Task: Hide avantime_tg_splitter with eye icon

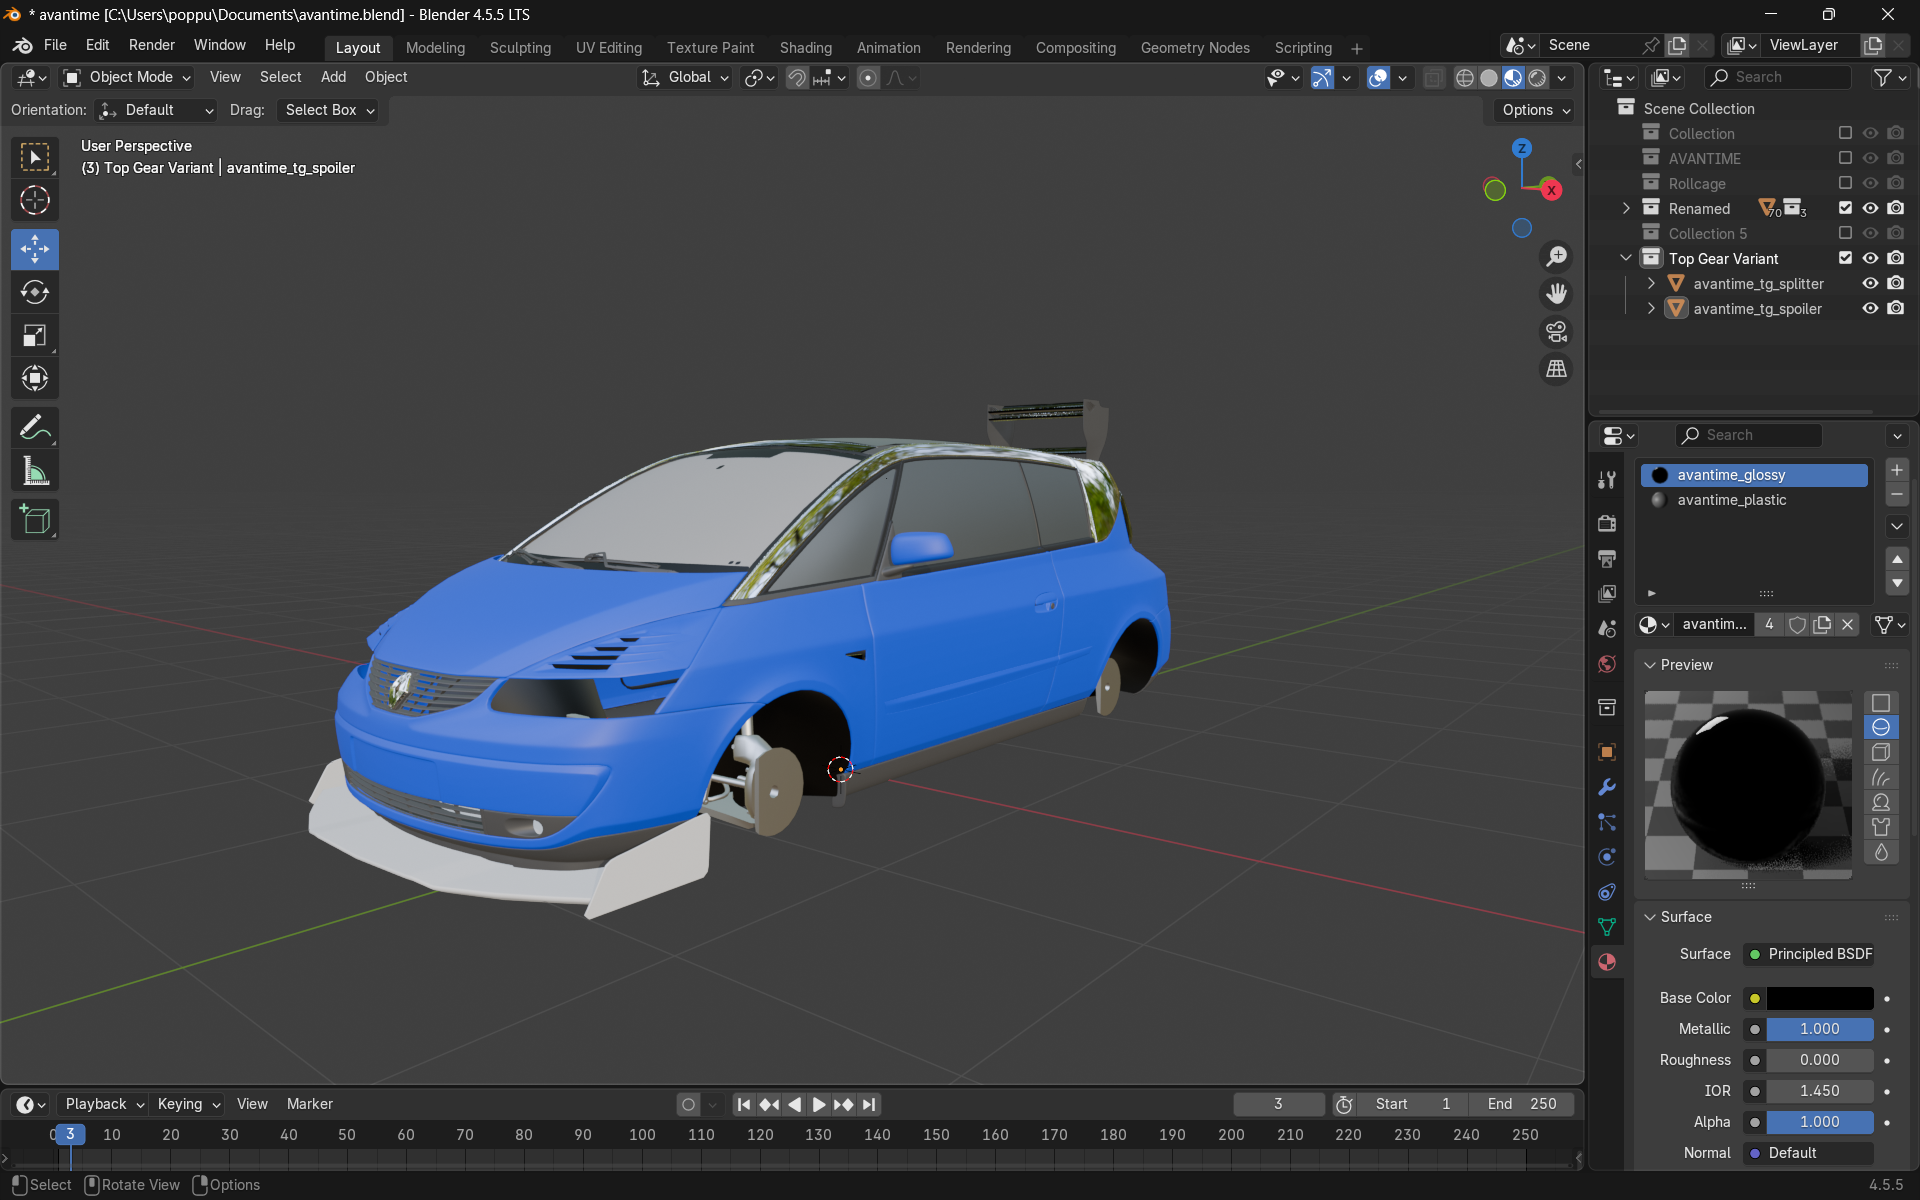Action: pyautogui.click(x=1870, y=284)
